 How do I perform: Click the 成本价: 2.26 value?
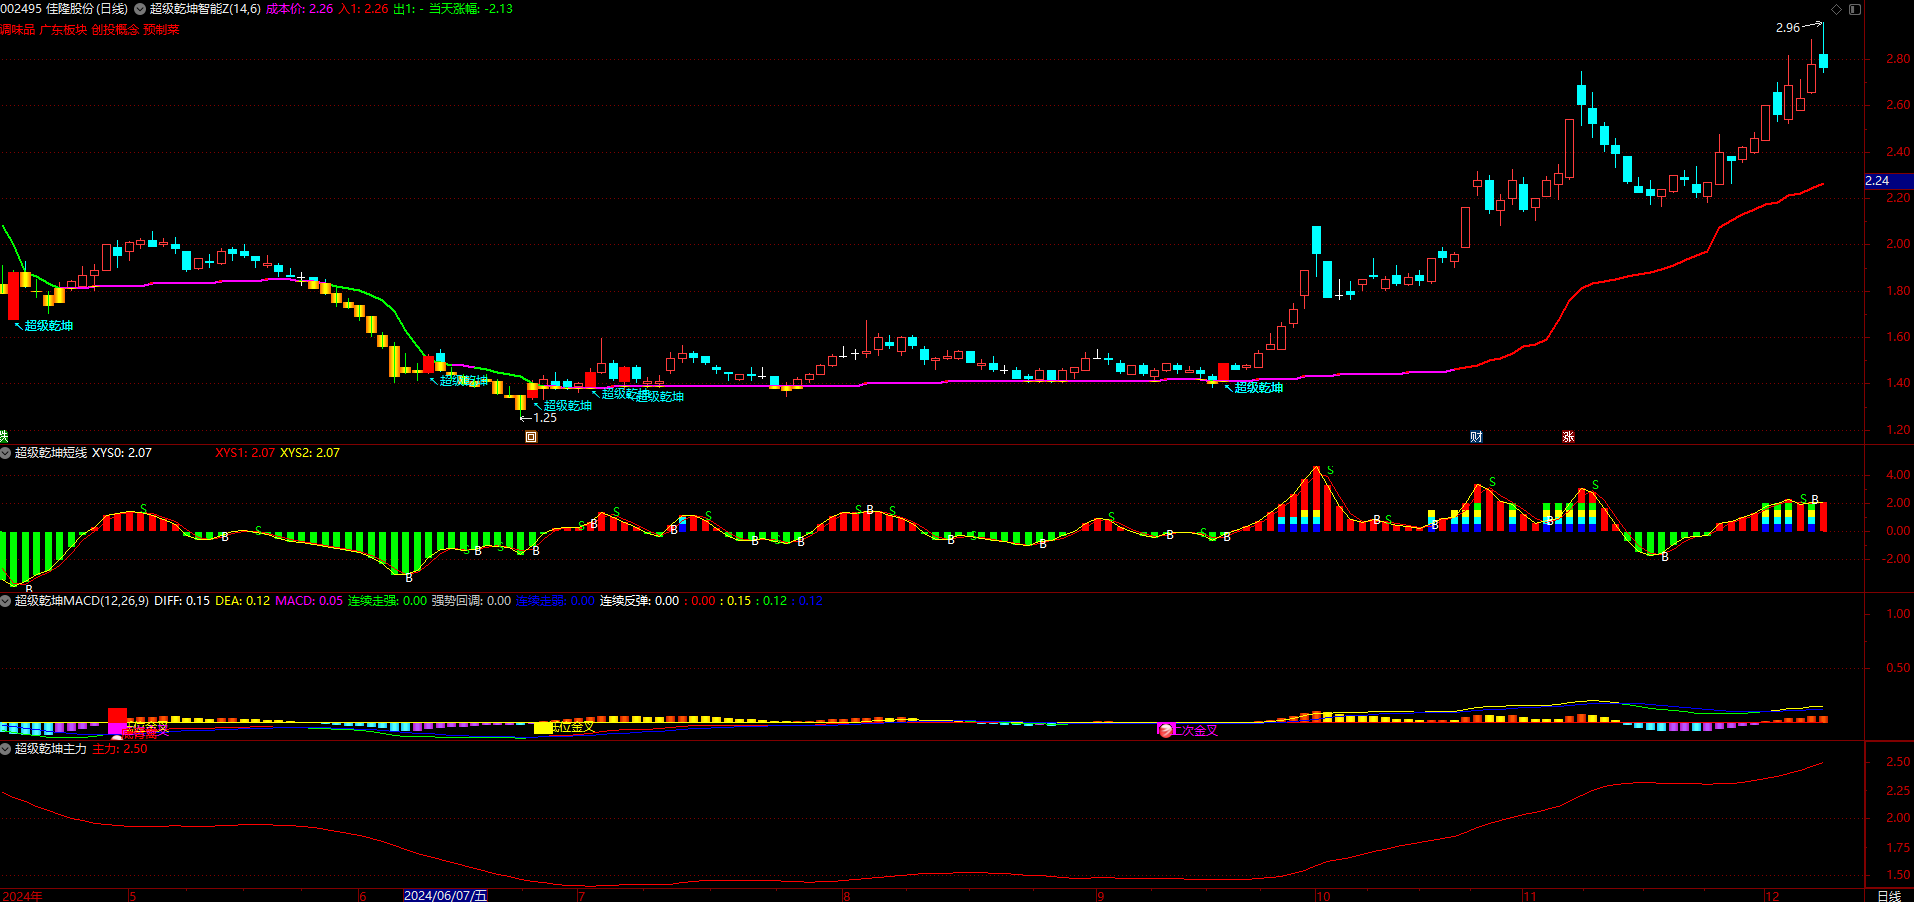coord(300,9)
